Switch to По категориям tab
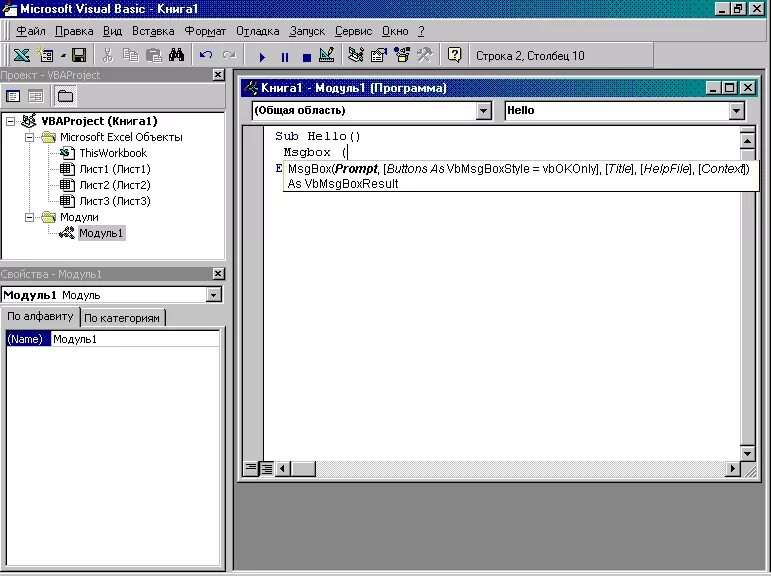 pos(122,318)
